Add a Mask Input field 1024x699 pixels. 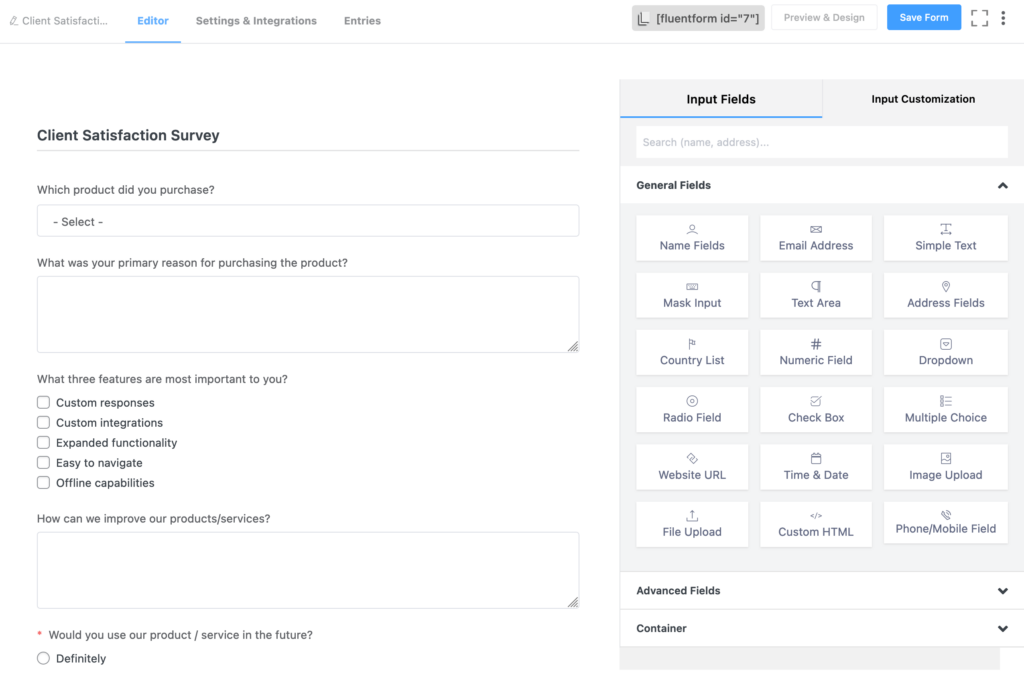[692, 295]
